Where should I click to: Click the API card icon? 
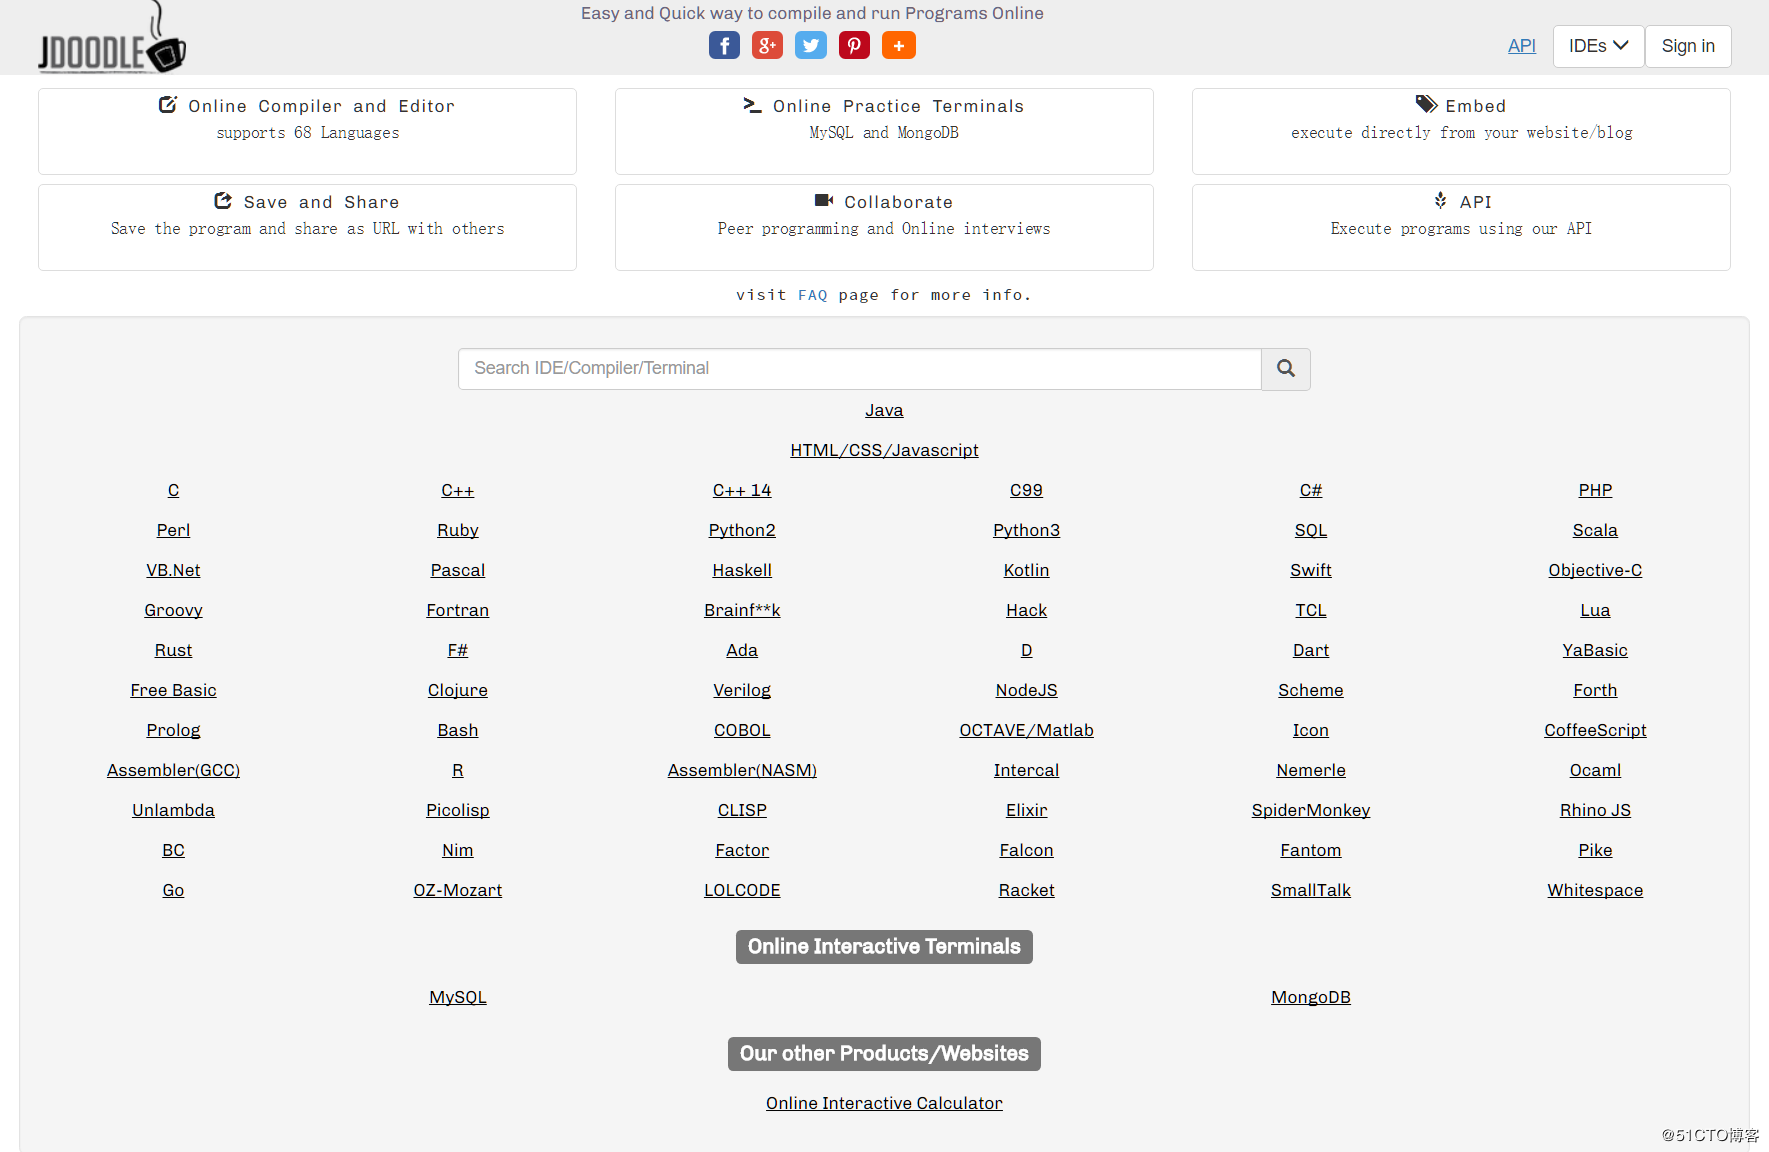[1440, 201]
